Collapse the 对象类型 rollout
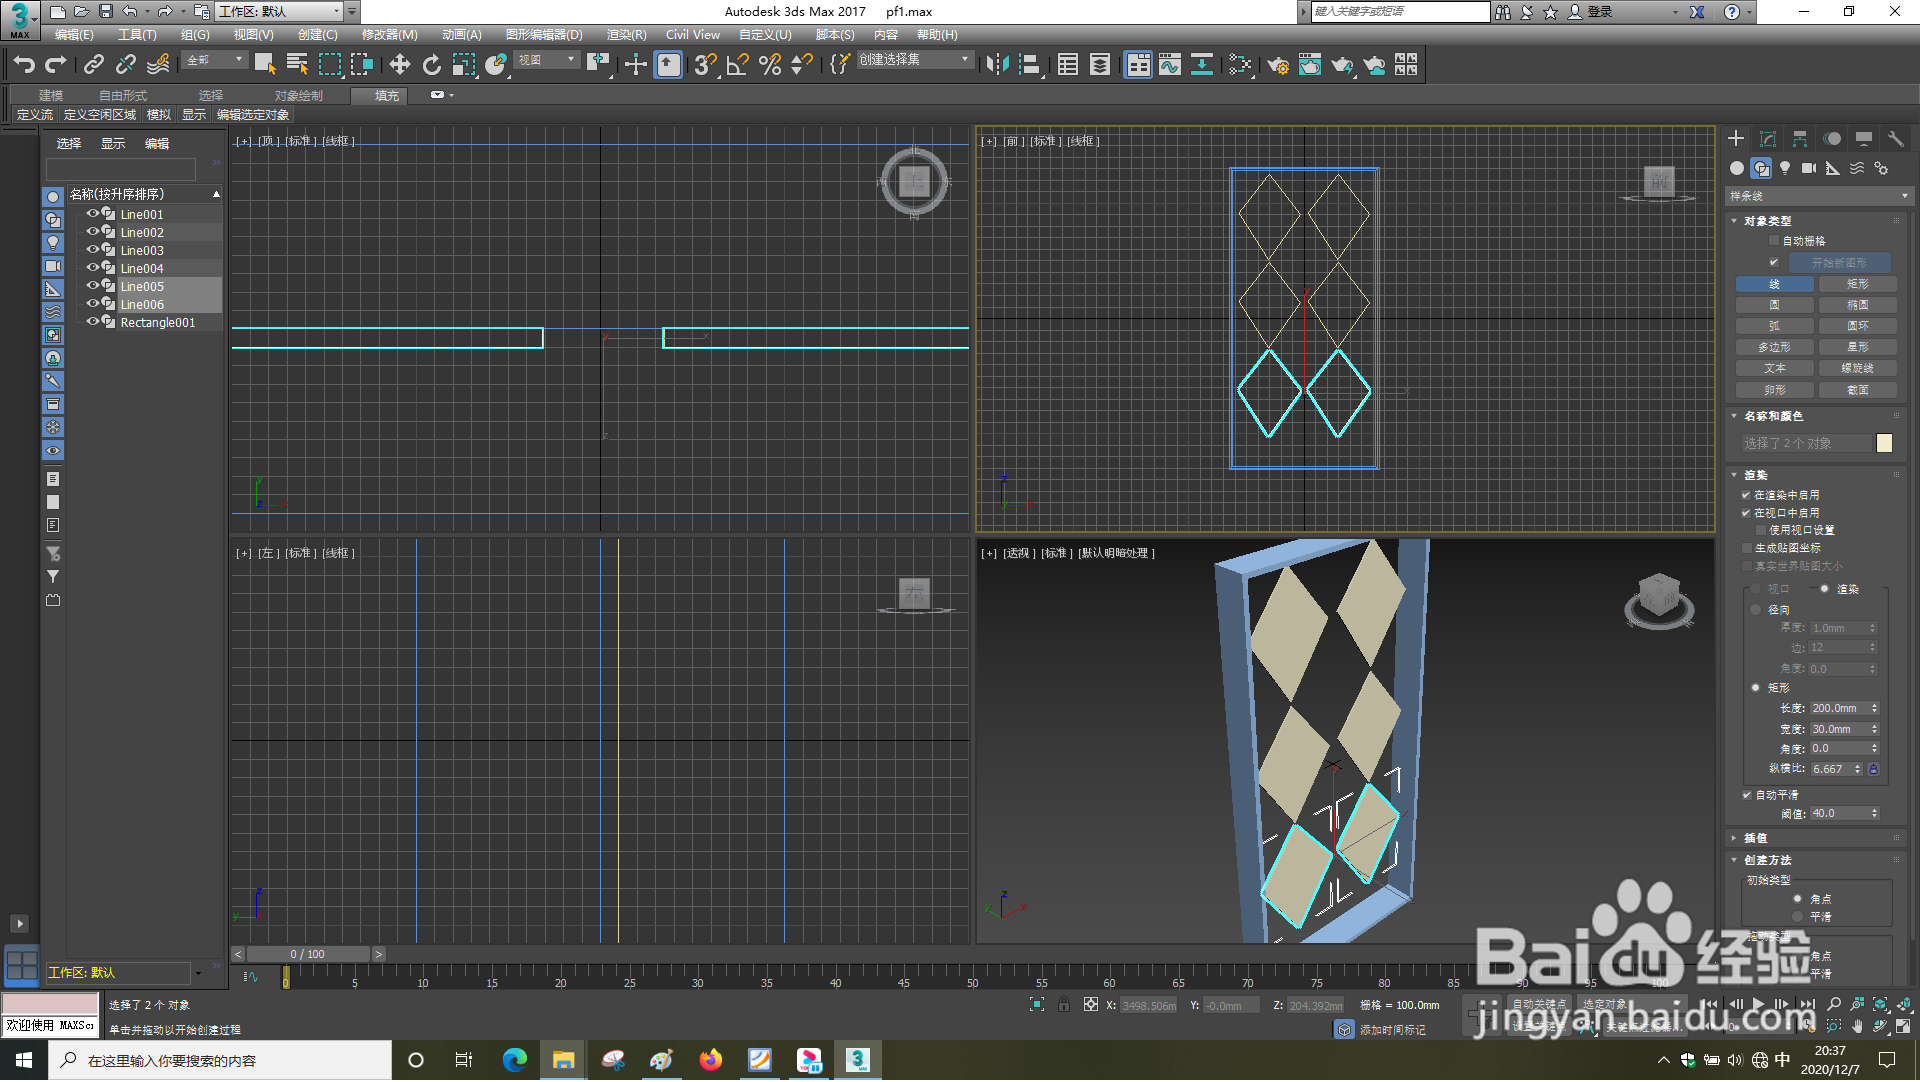The width and height of the screenshot is (1920, 1082). 1767,221
